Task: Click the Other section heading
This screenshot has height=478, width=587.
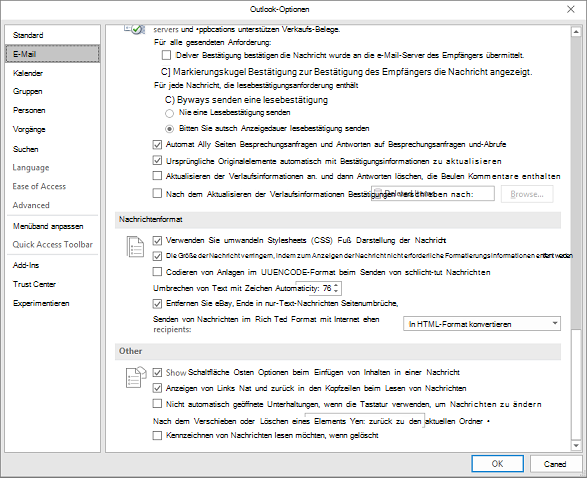Action: pos(130,351)
